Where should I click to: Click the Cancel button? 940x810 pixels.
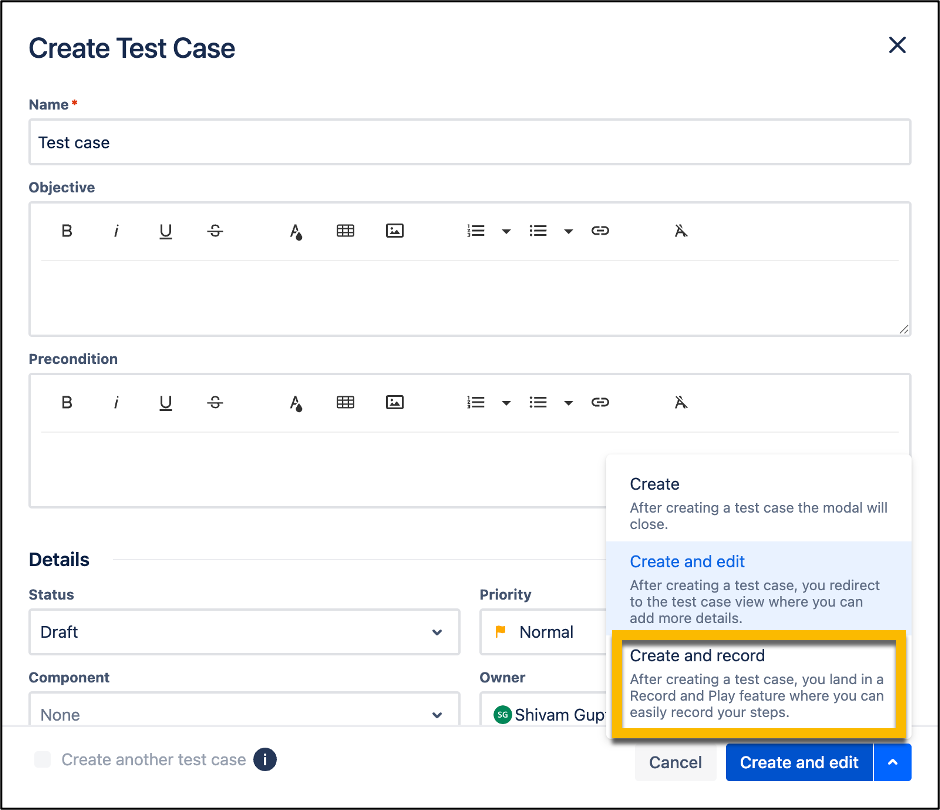(x=676, y=762)
